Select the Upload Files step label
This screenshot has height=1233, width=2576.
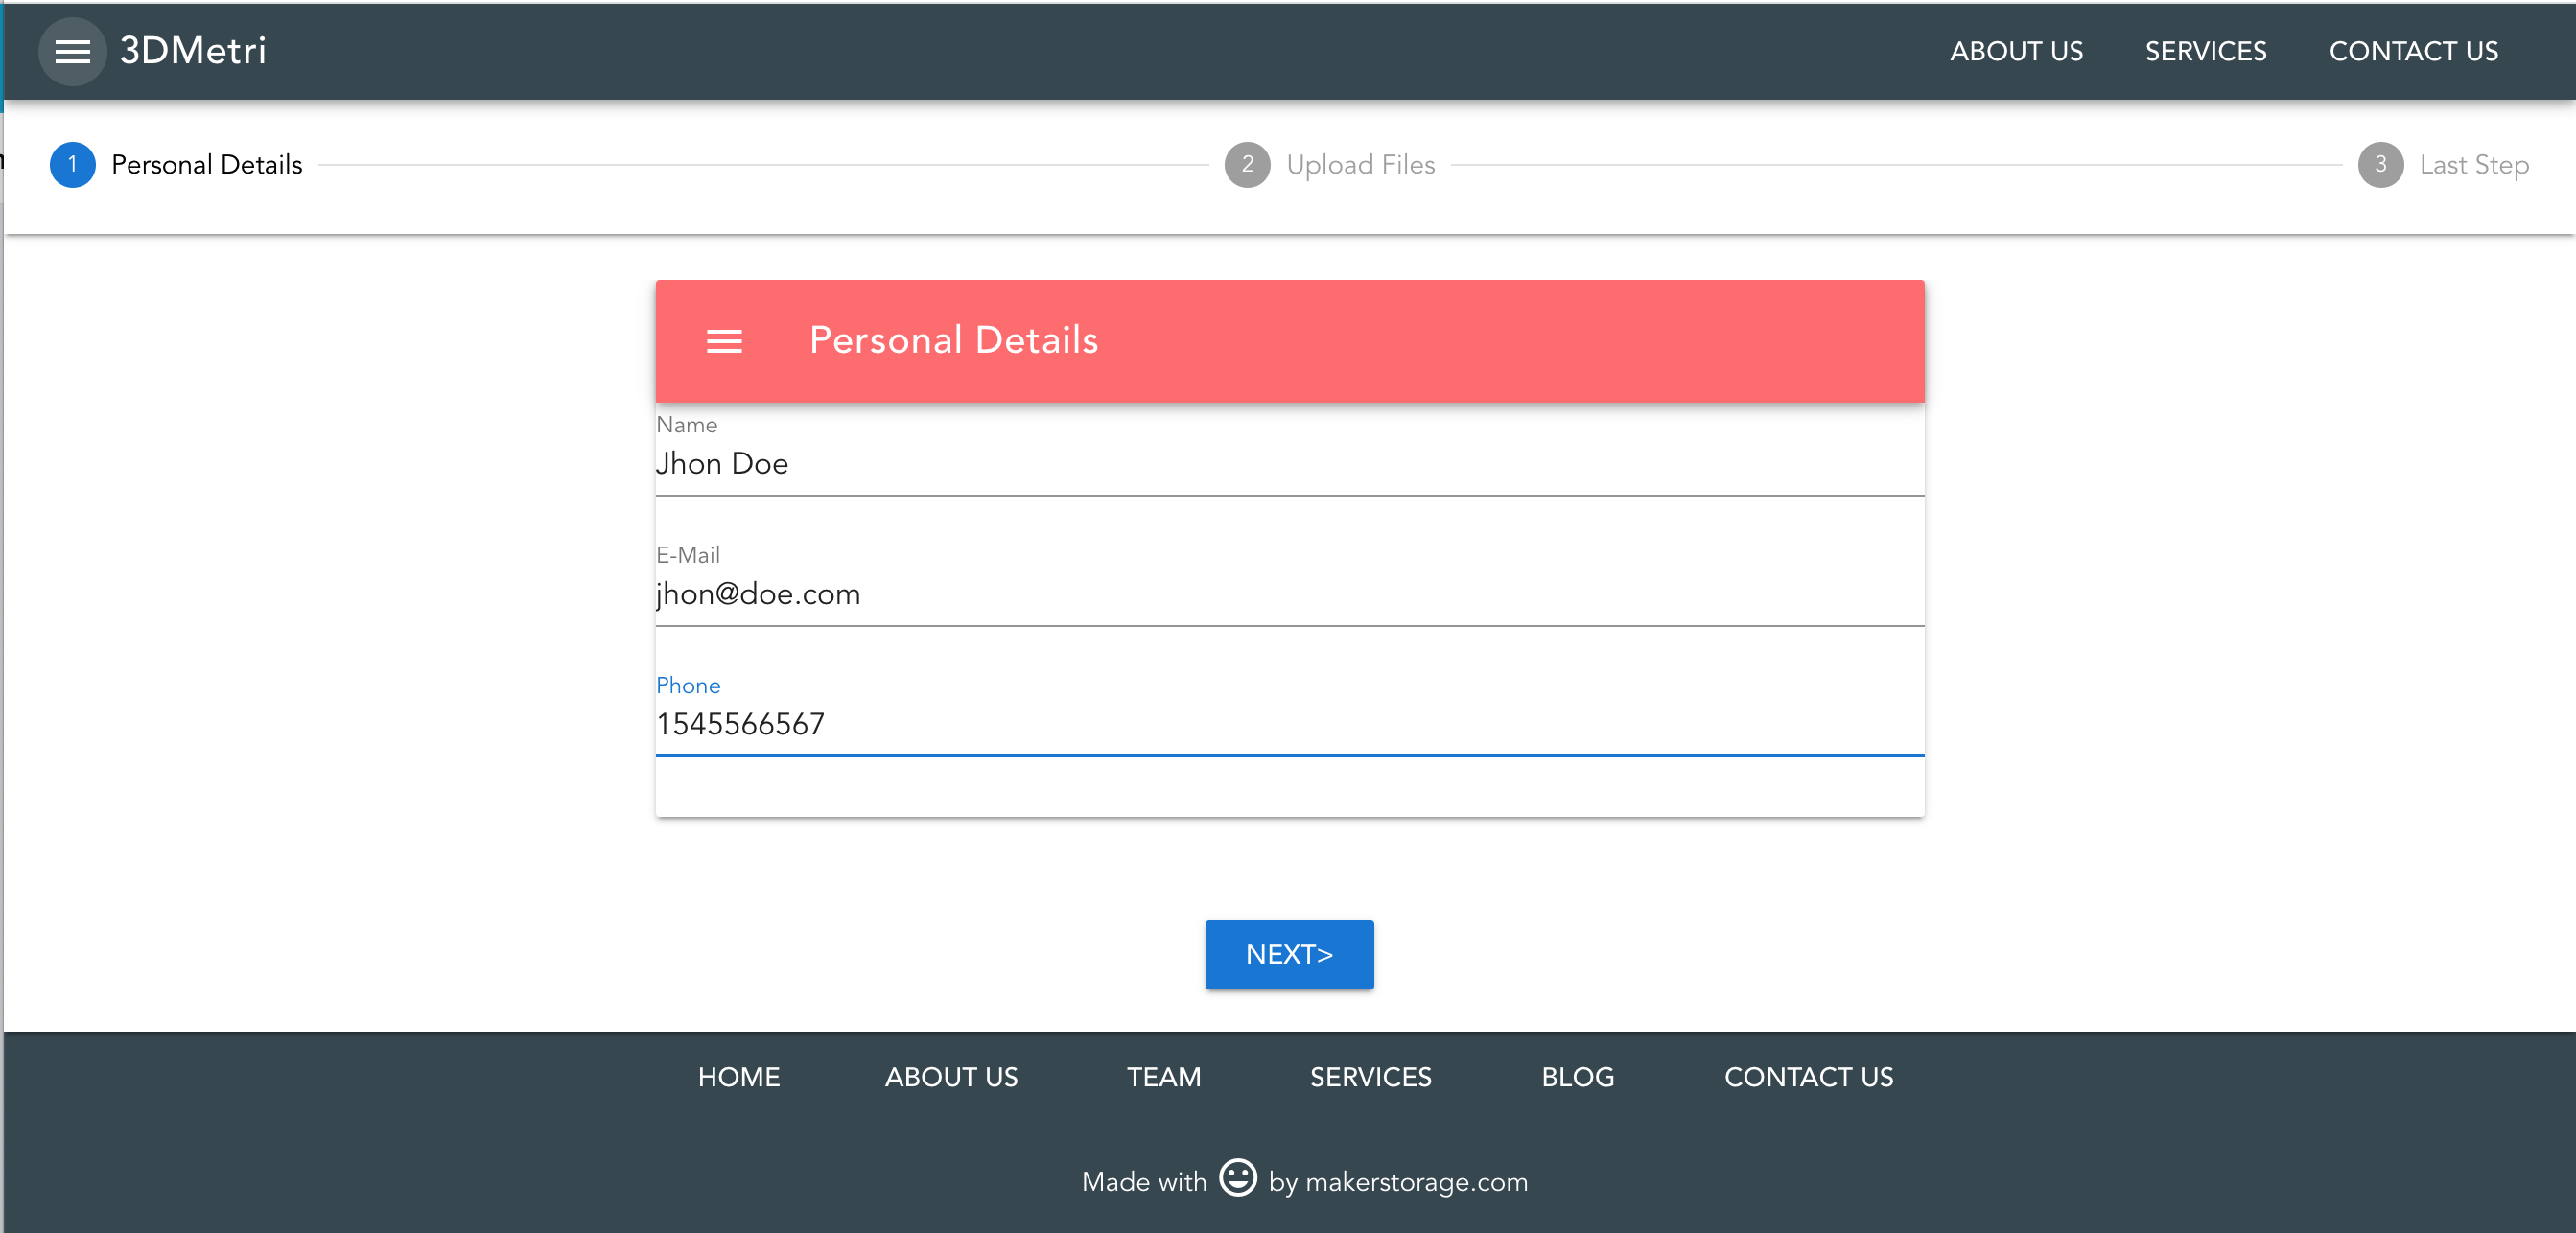pos(1359,165)
